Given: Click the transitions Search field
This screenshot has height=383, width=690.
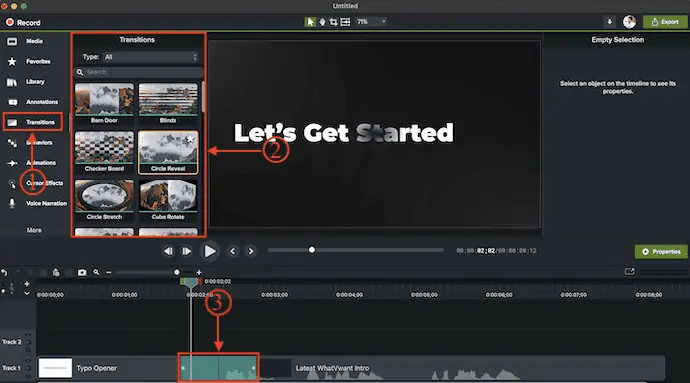Looking at the screenshot, I should click(139, 72).
